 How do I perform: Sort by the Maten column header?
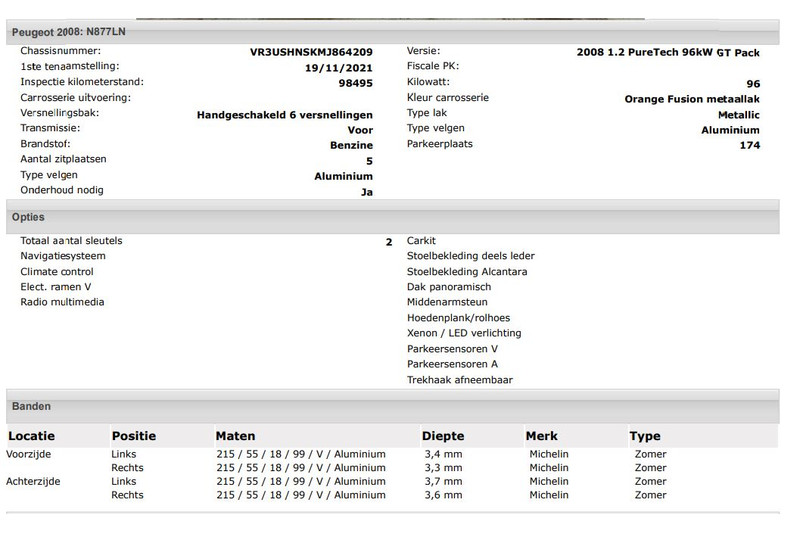[x=235, y=436]
